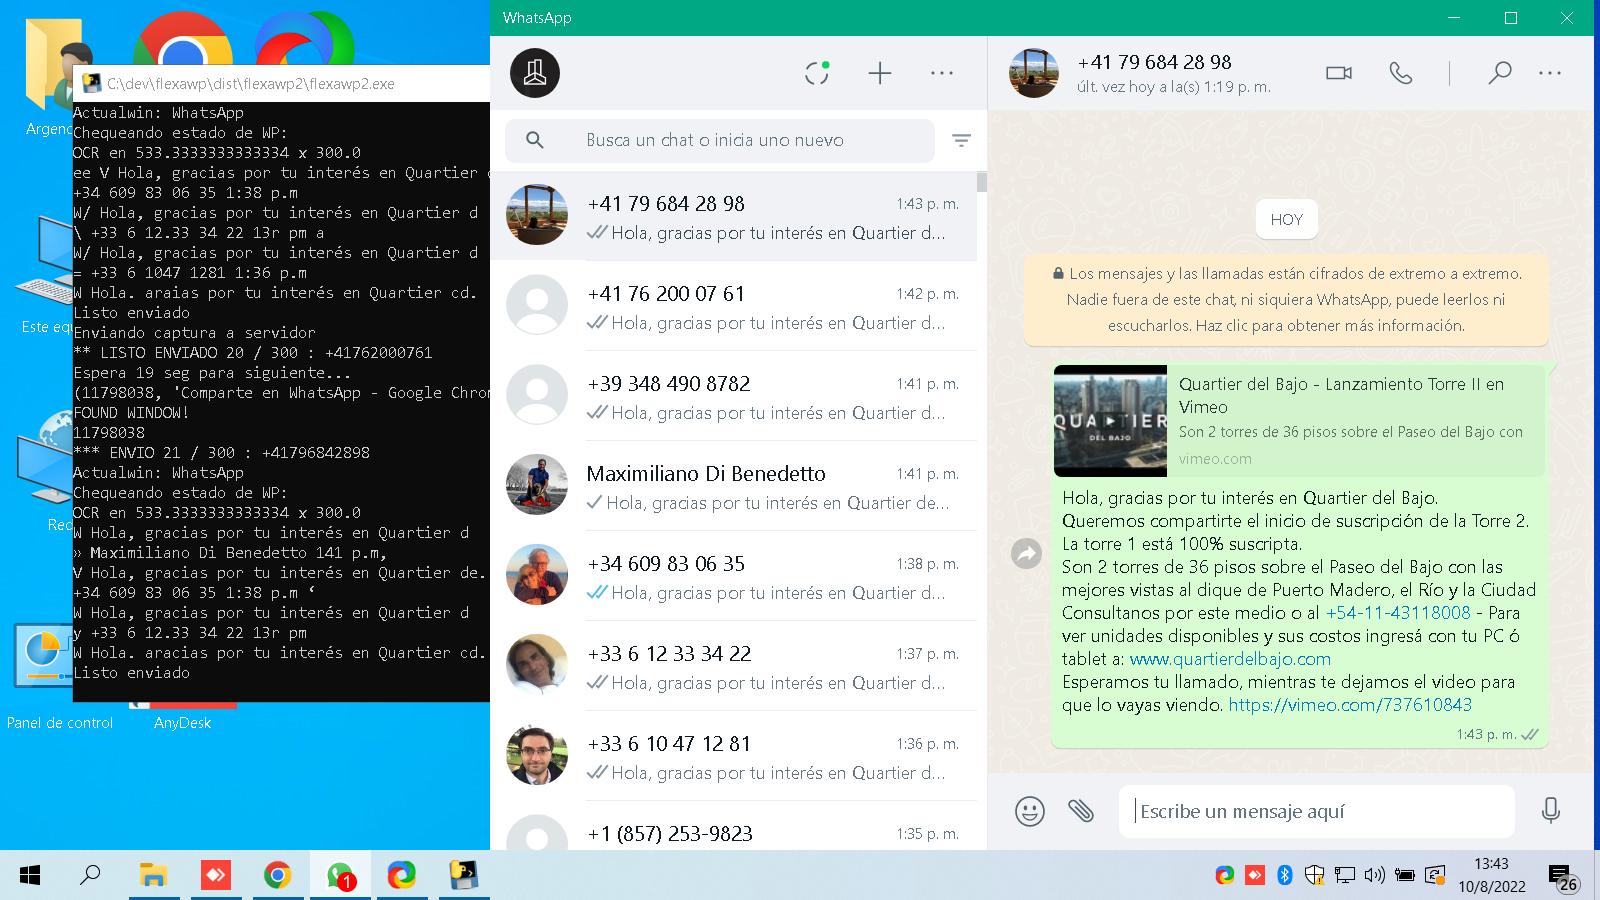Open chat with +33 6 10 47 12 81
Viewport: 1600px width, 900px height.
733,756
